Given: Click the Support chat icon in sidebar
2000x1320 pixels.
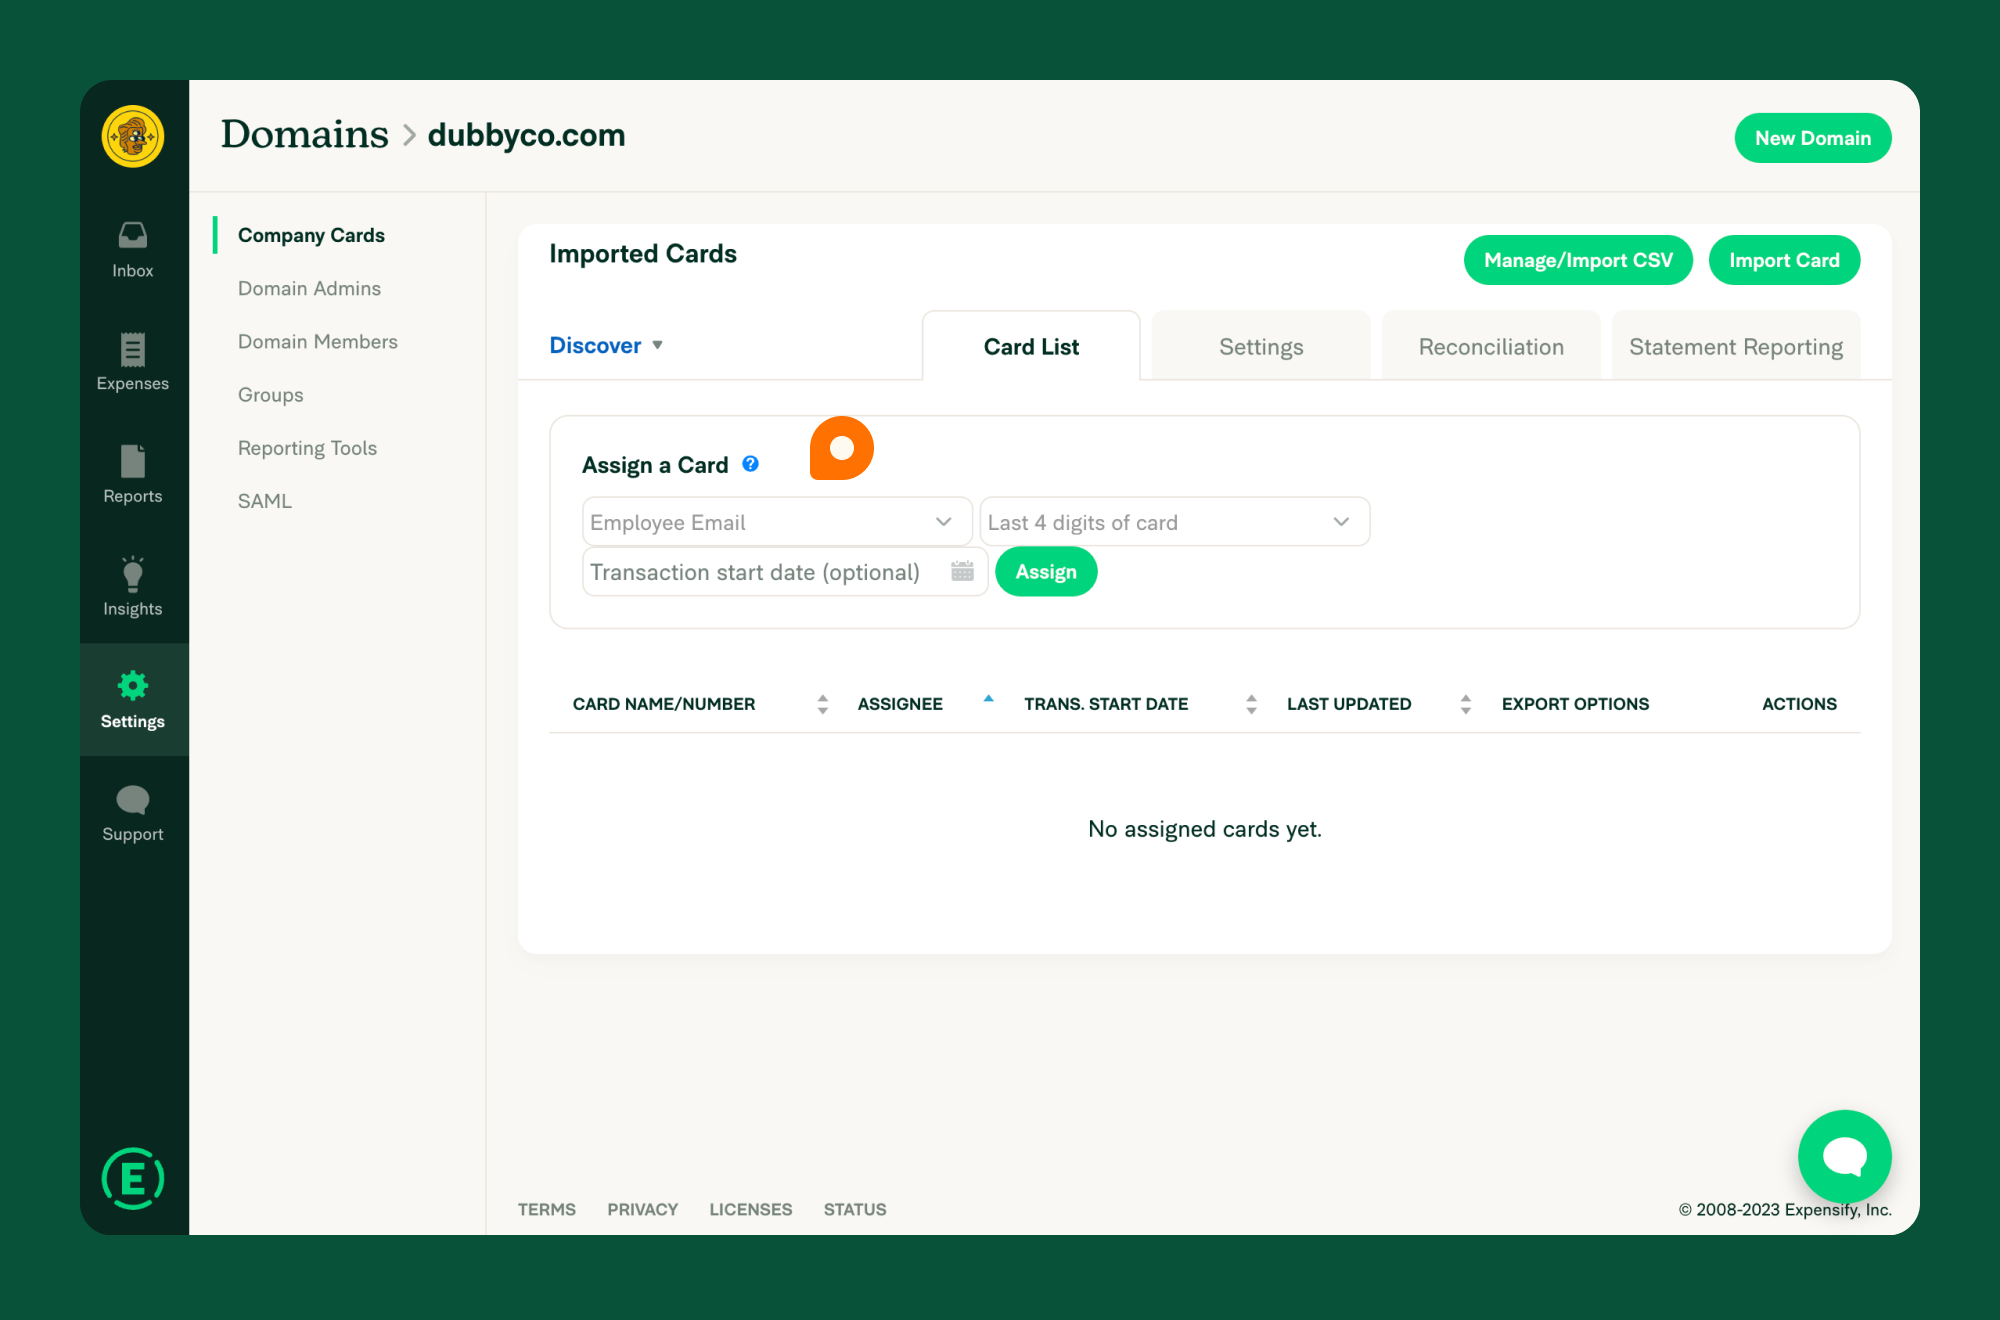Looking at the screenshot, I should pyautogui.click(x=133, y=801).
